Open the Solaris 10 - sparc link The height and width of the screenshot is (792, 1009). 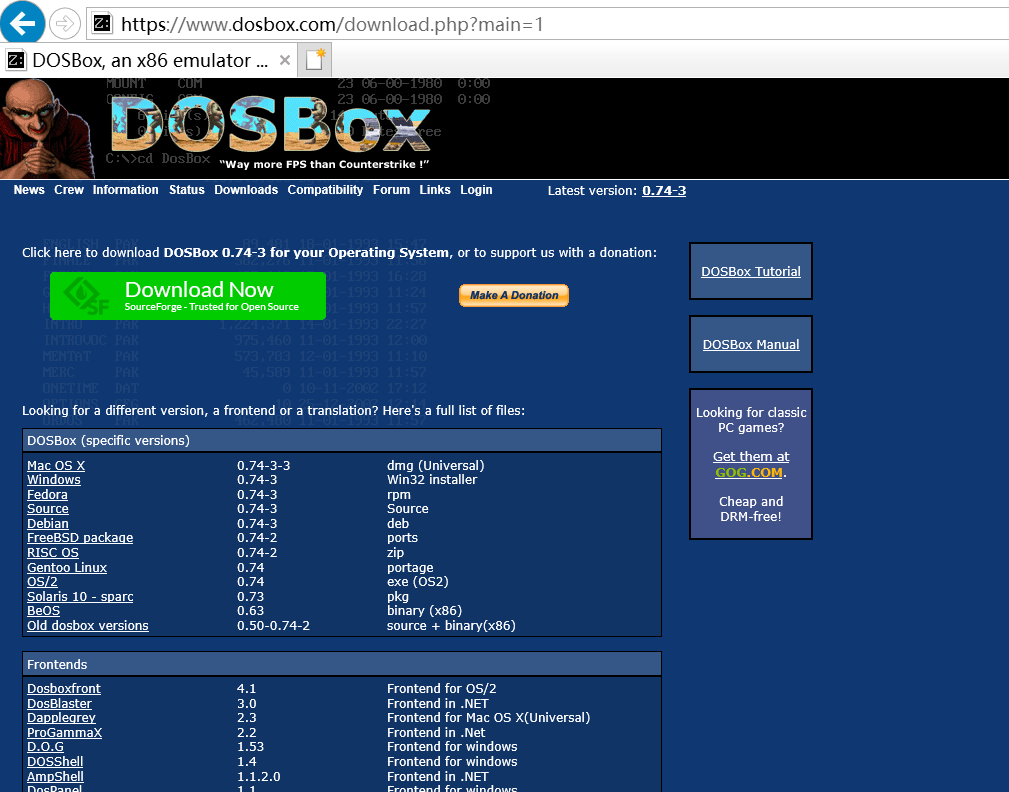point(80,596)
